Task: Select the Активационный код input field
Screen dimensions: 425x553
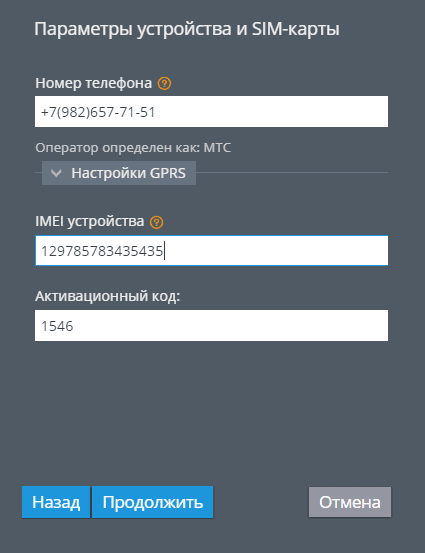Action: (211, 326)
